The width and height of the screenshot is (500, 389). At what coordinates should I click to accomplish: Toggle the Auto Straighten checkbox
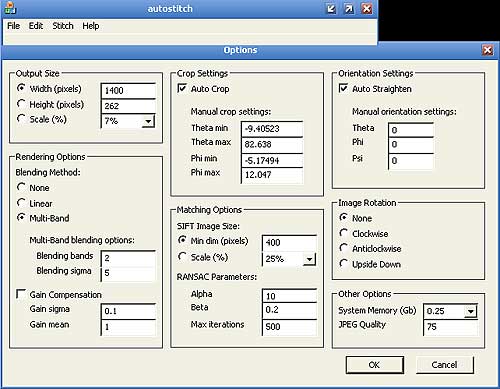(x=343, y=88)
